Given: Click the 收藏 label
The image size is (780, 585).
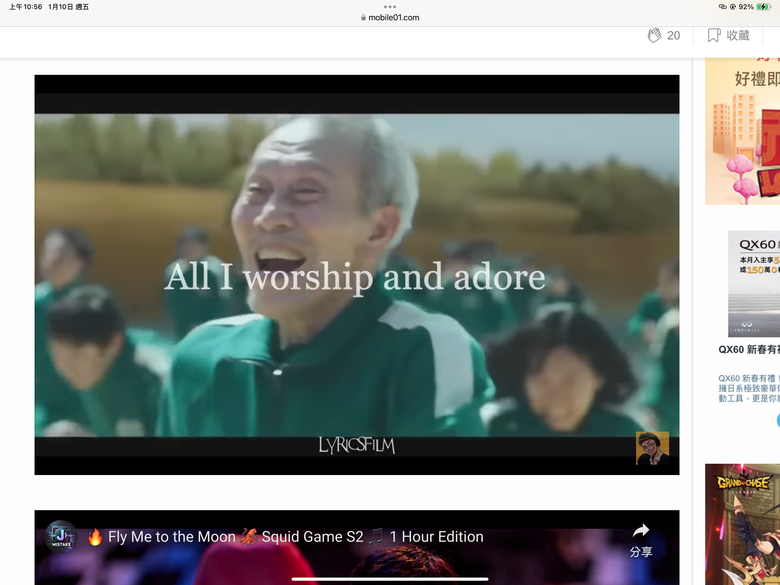Looking at the screenshot, I should [x=738, y=35].
